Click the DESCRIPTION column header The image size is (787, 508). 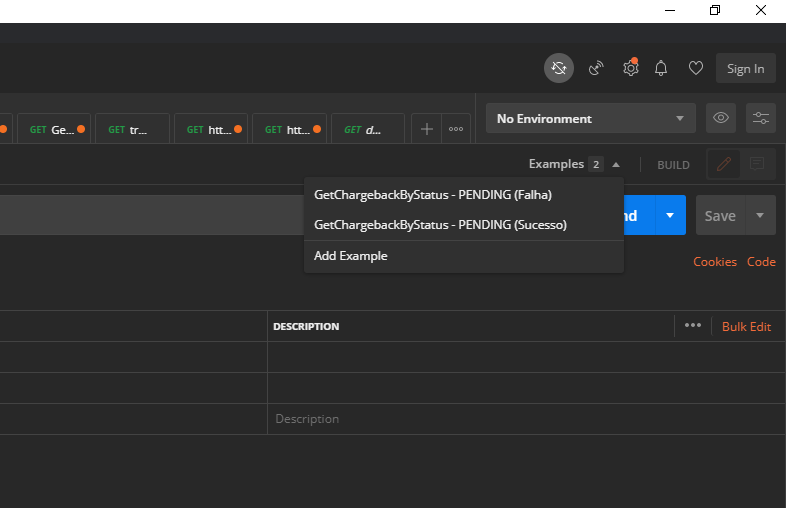[306, 327]
